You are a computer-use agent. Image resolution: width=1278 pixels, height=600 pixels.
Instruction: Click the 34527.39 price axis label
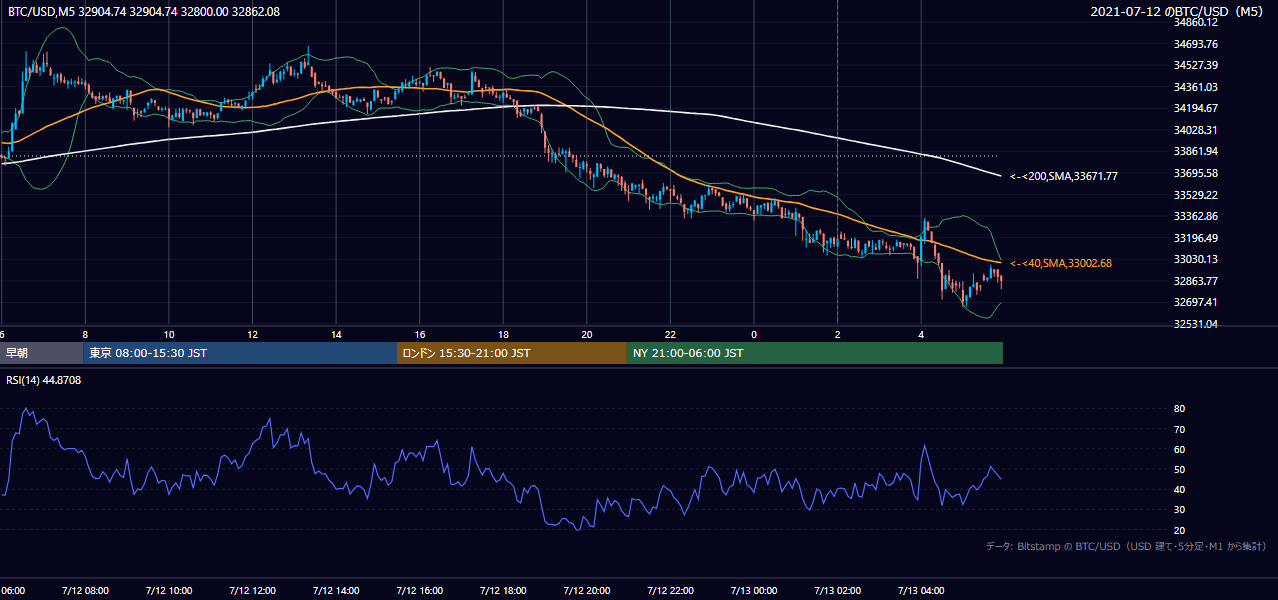tap(1195, 65)
